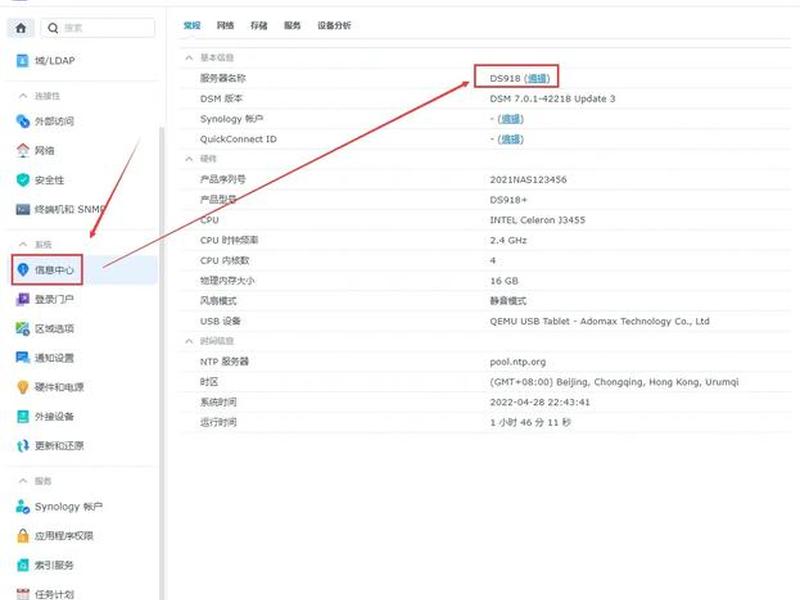Select the DSM 7.0.1-42218 Update 3 value
The width and height of the screenshot is (800, 600).
click(553, 98)
